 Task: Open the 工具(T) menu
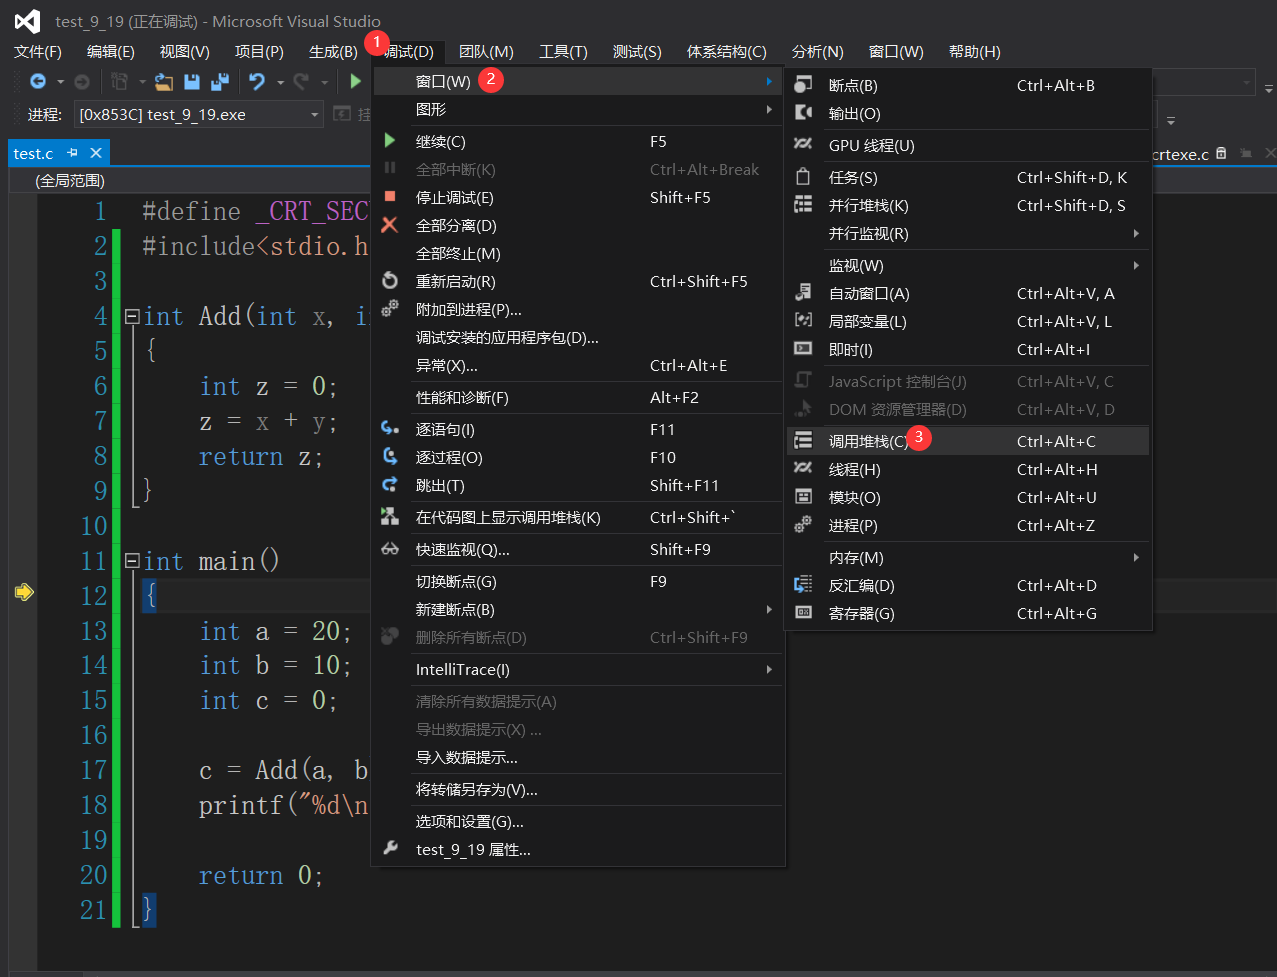(x=563, y=52)
